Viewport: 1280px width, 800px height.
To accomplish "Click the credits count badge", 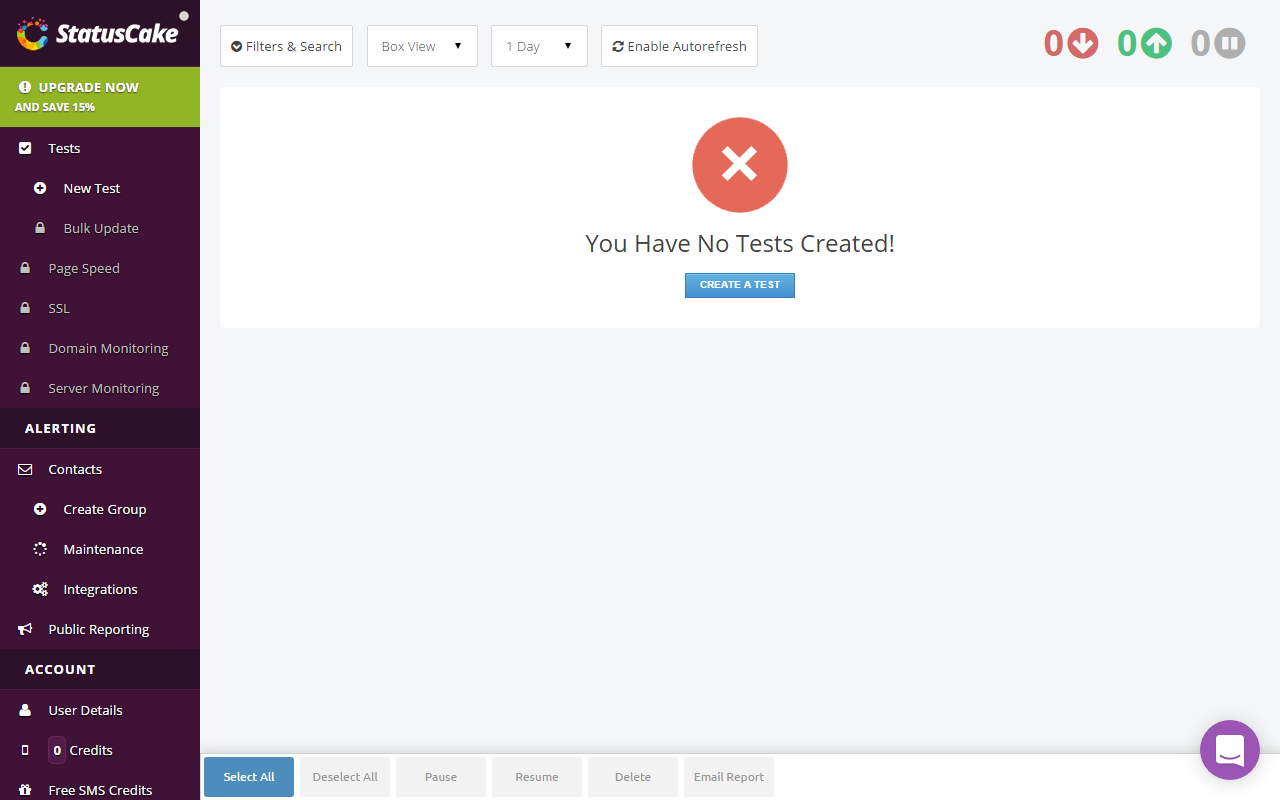I will click(x=57, y=750).
